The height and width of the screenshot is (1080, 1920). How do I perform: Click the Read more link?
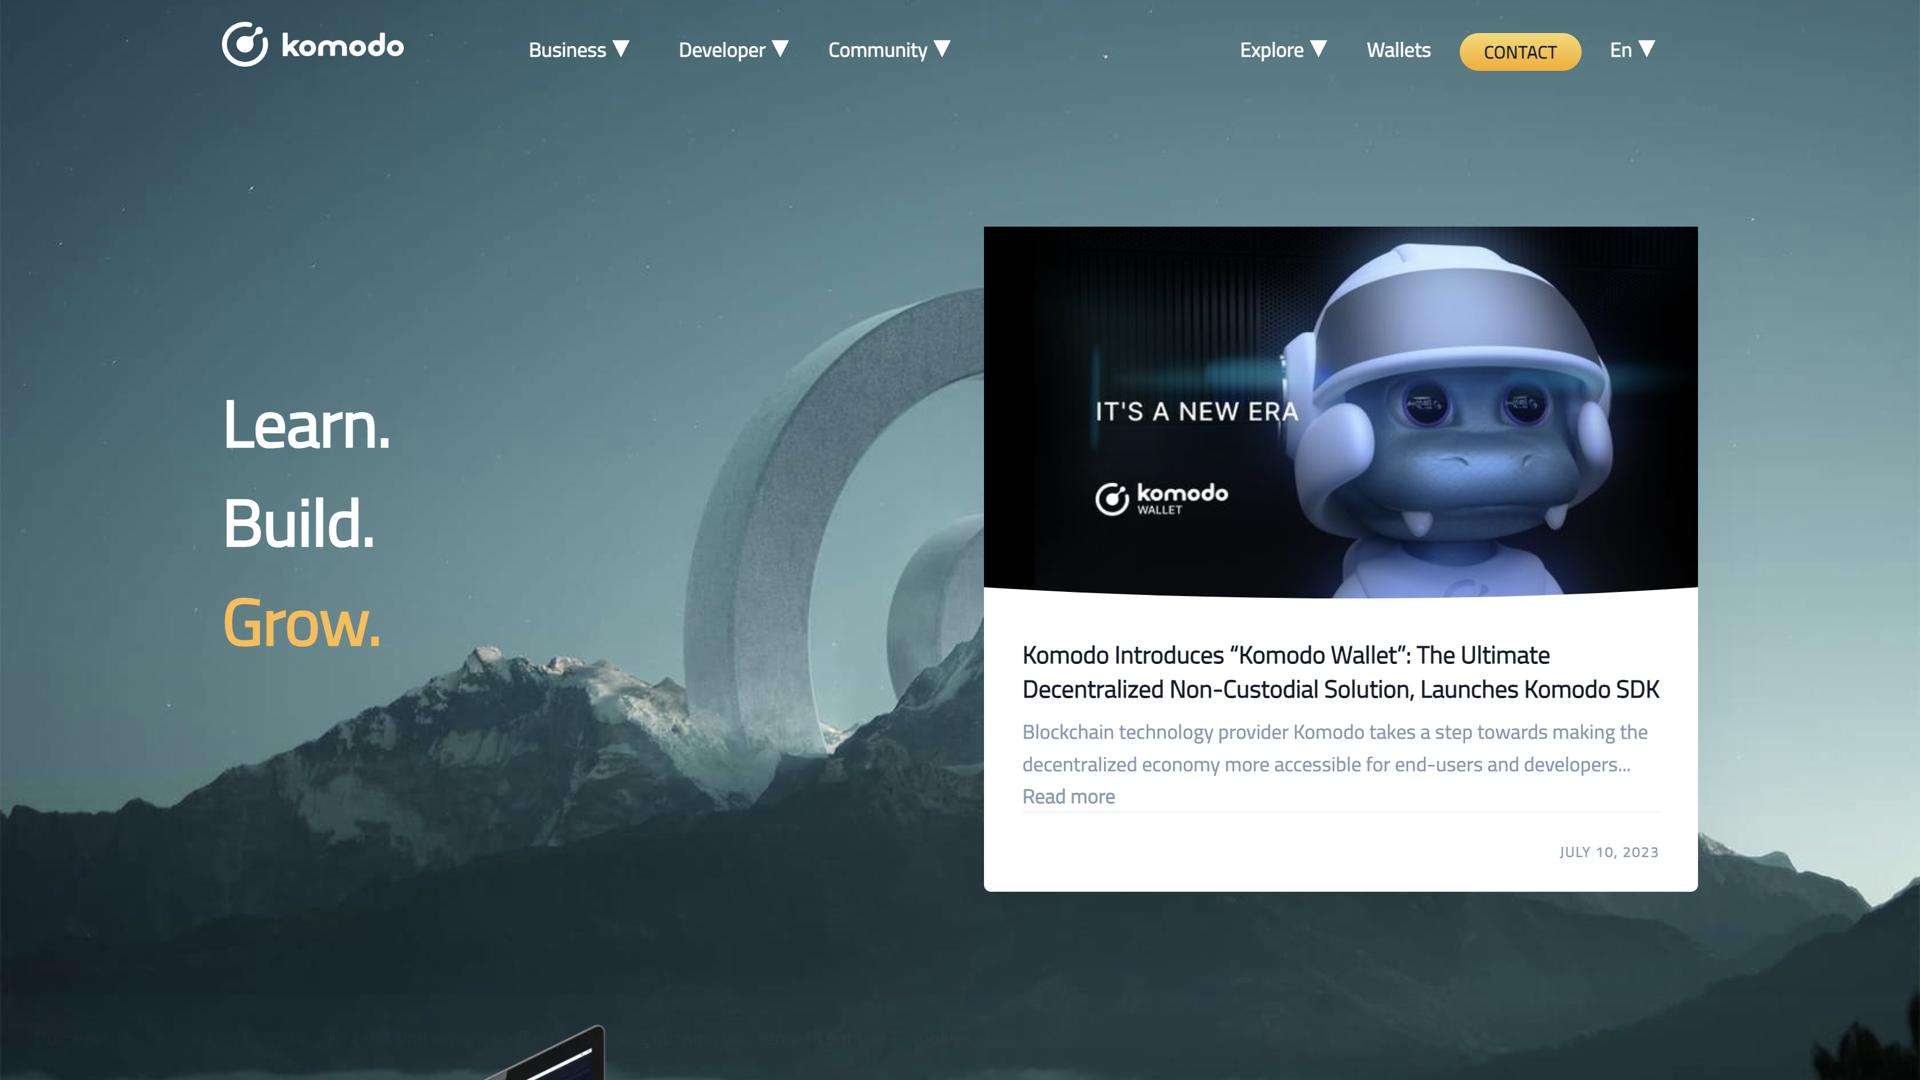(x=1068, y=797)
